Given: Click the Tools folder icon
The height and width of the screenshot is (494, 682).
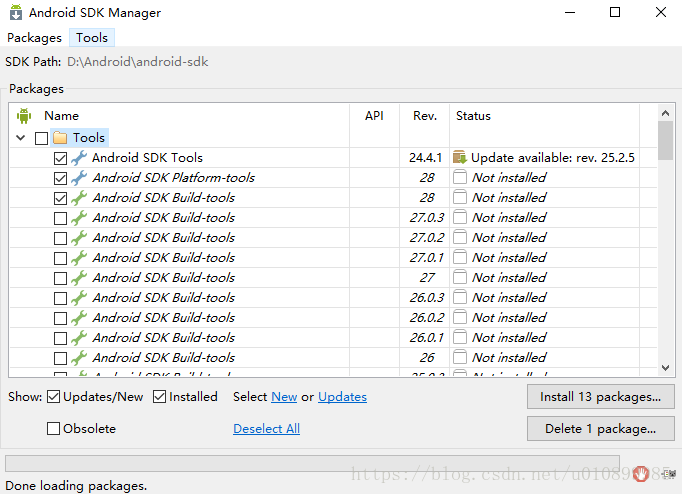Looking at the screenshot, I should click(60, 138).
